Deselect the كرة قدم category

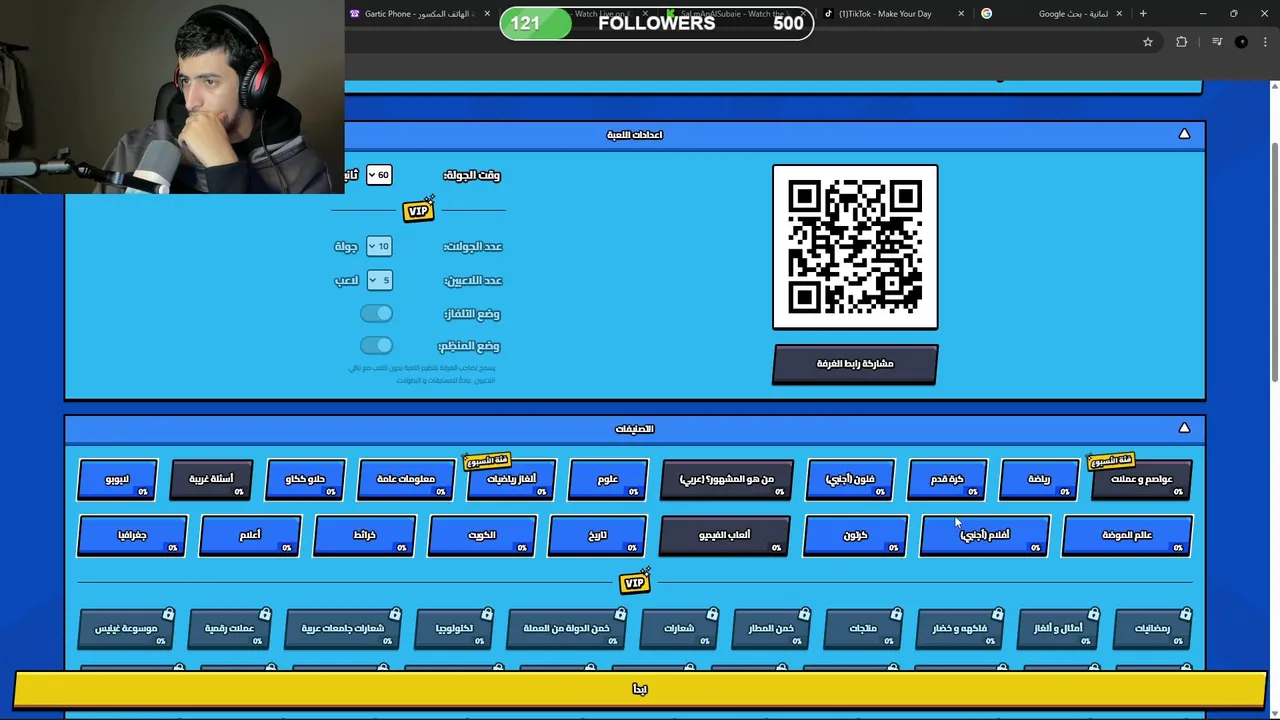(947, 479)
